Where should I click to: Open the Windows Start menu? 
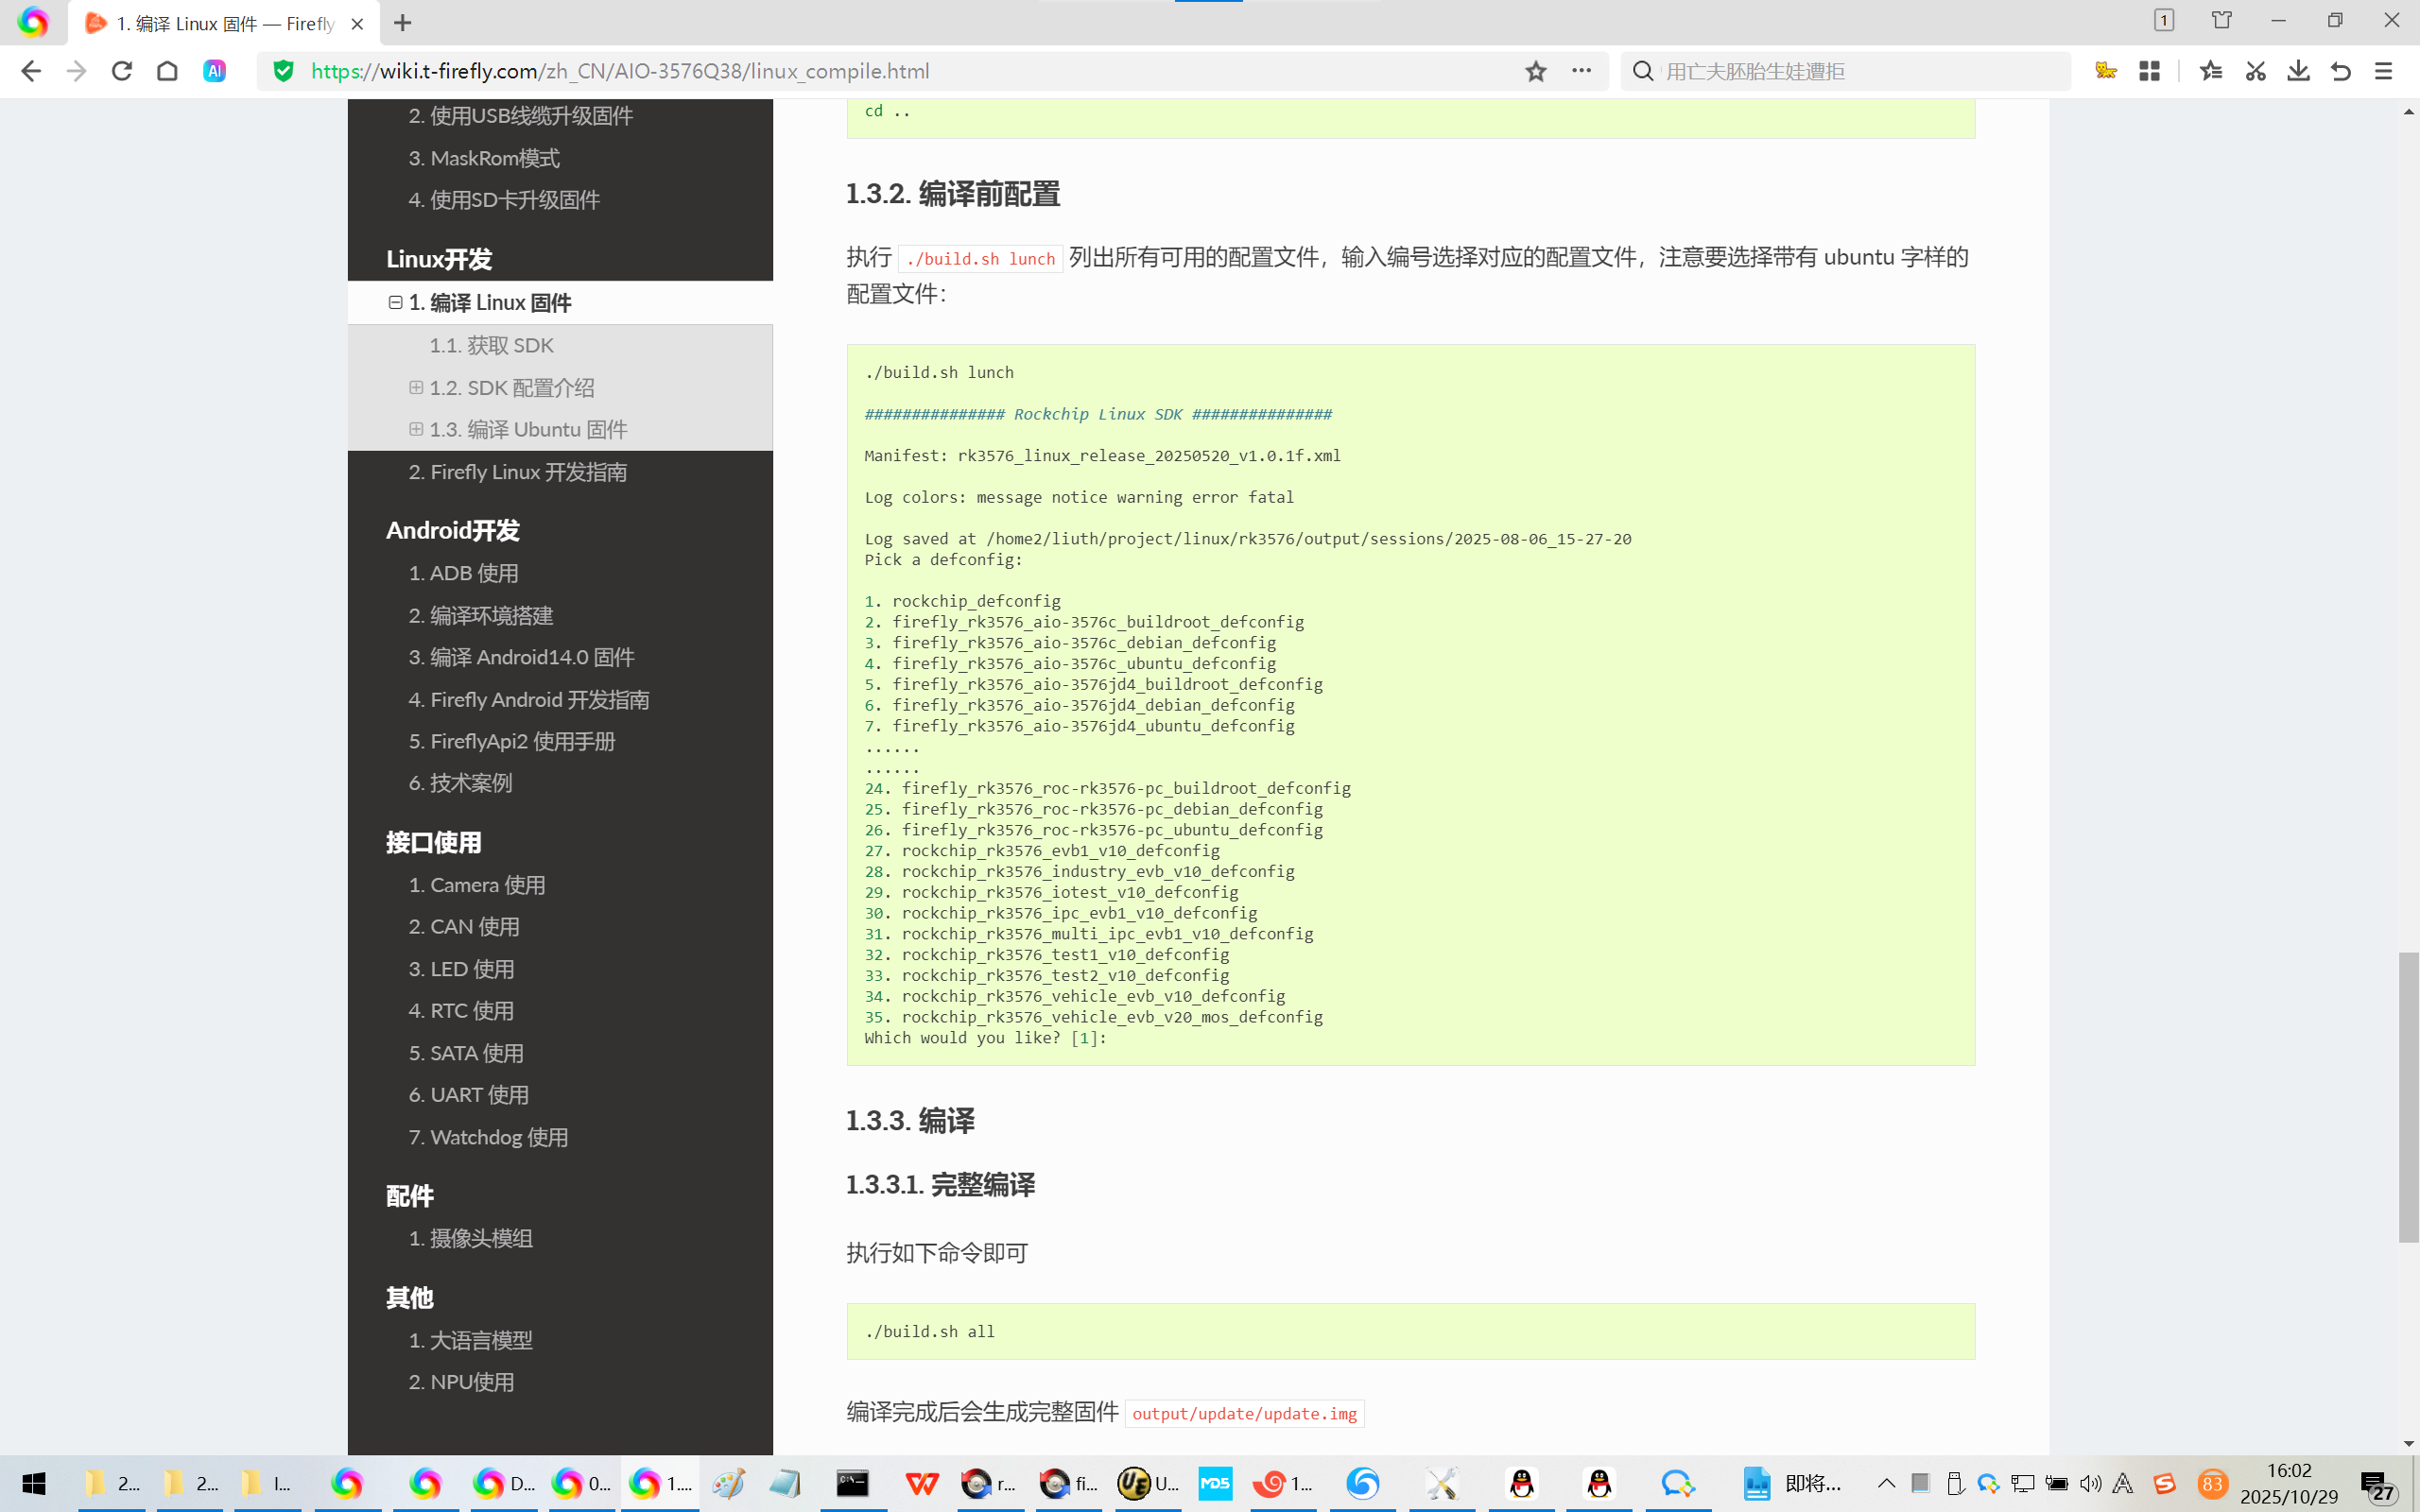(33, 1484)
